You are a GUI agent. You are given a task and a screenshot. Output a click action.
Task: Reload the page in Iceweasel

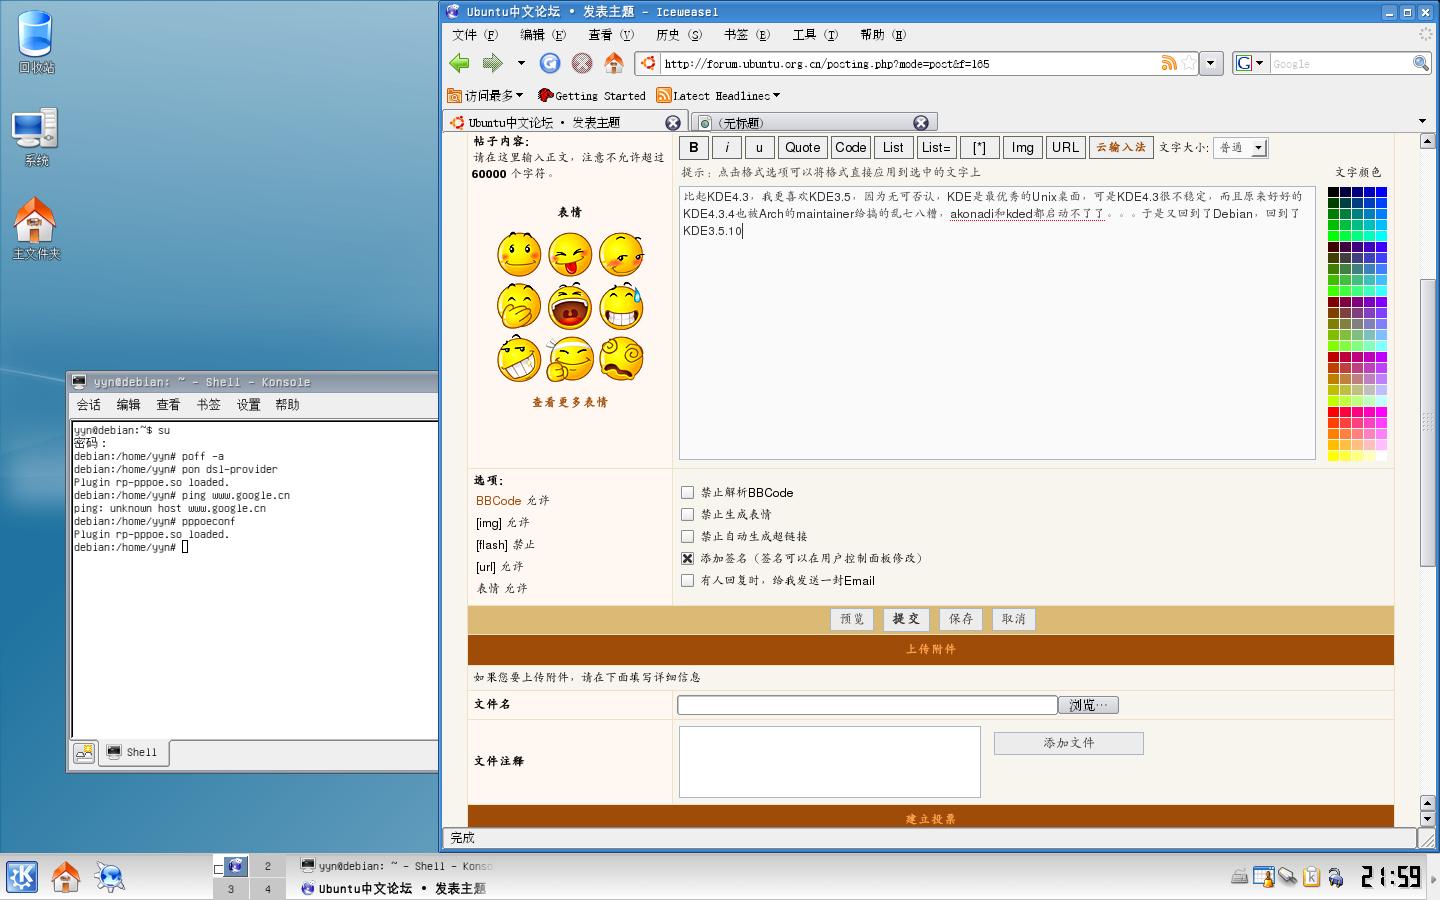[550, 63]
